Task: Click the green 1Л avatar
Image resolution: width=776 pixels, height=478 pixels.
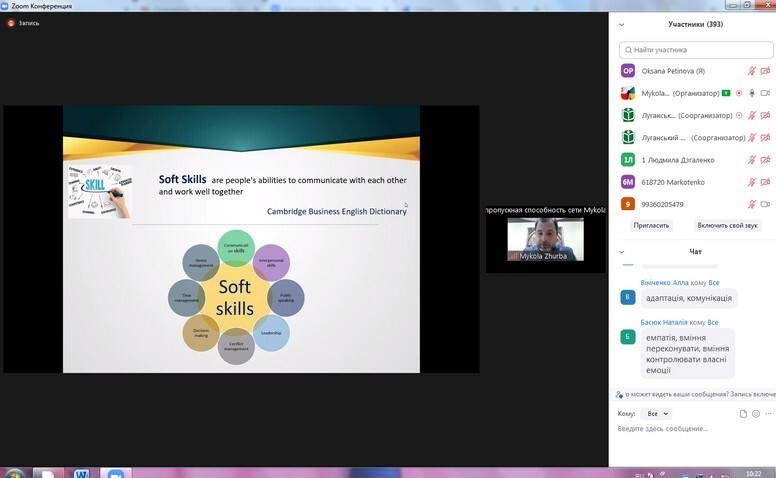Action: pos(628,160)
